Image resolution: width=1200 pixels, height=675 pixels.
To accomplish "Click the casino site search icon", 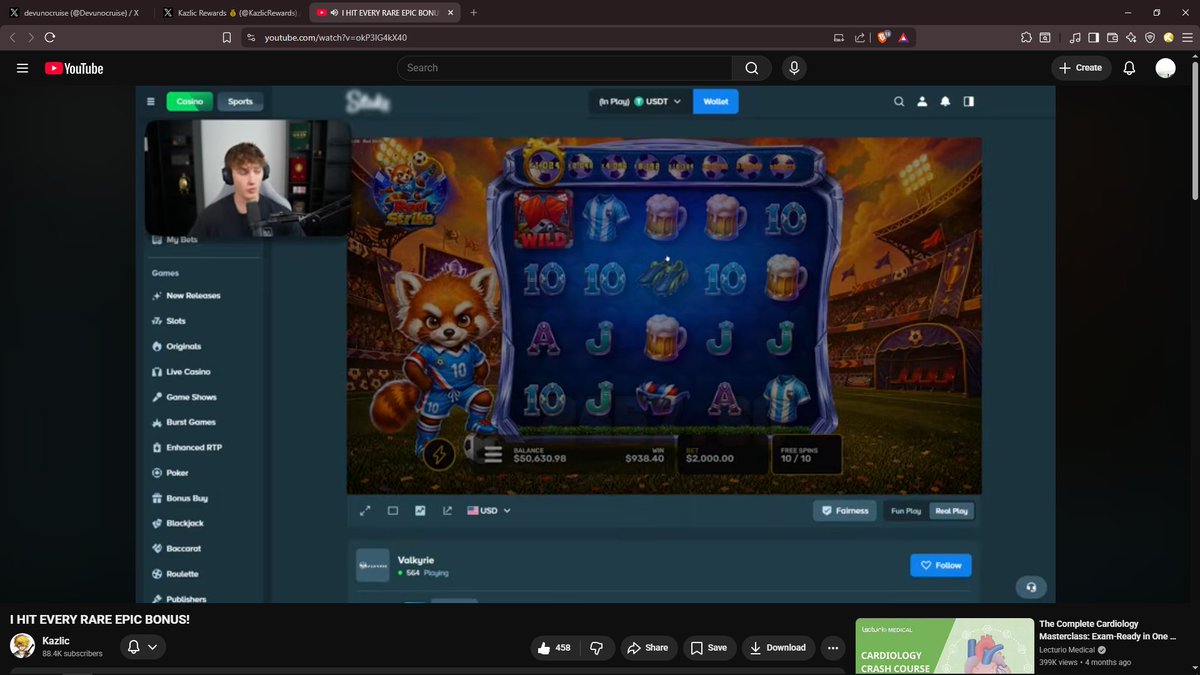I will point(899,101).
